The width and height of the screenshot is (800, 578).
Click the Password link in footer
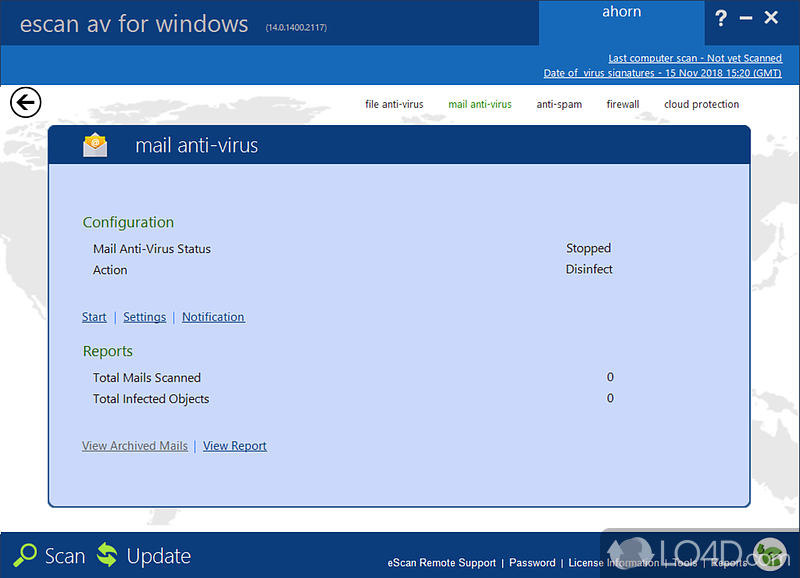[x=532, y=563]
